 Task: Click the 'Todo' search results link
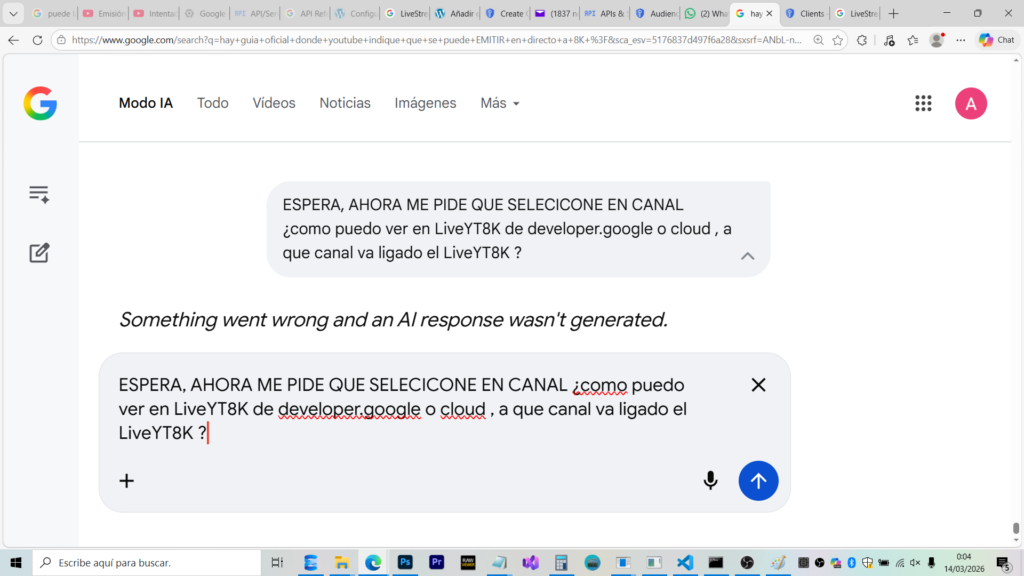pos(212,103)
